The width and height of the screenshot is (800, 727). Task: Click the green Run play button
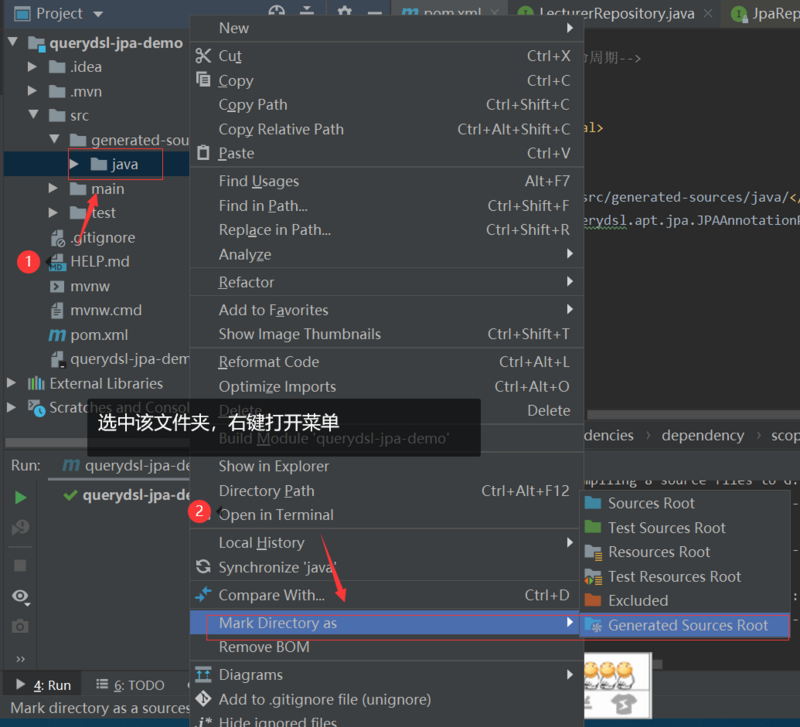click(20, 497)
